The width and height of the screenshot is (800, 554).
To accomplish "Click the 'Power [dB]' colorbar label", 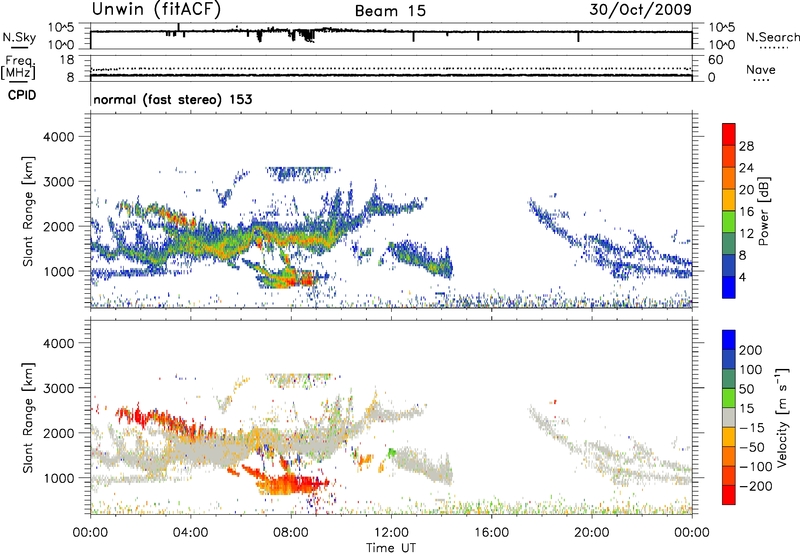I will pos(763,211).
